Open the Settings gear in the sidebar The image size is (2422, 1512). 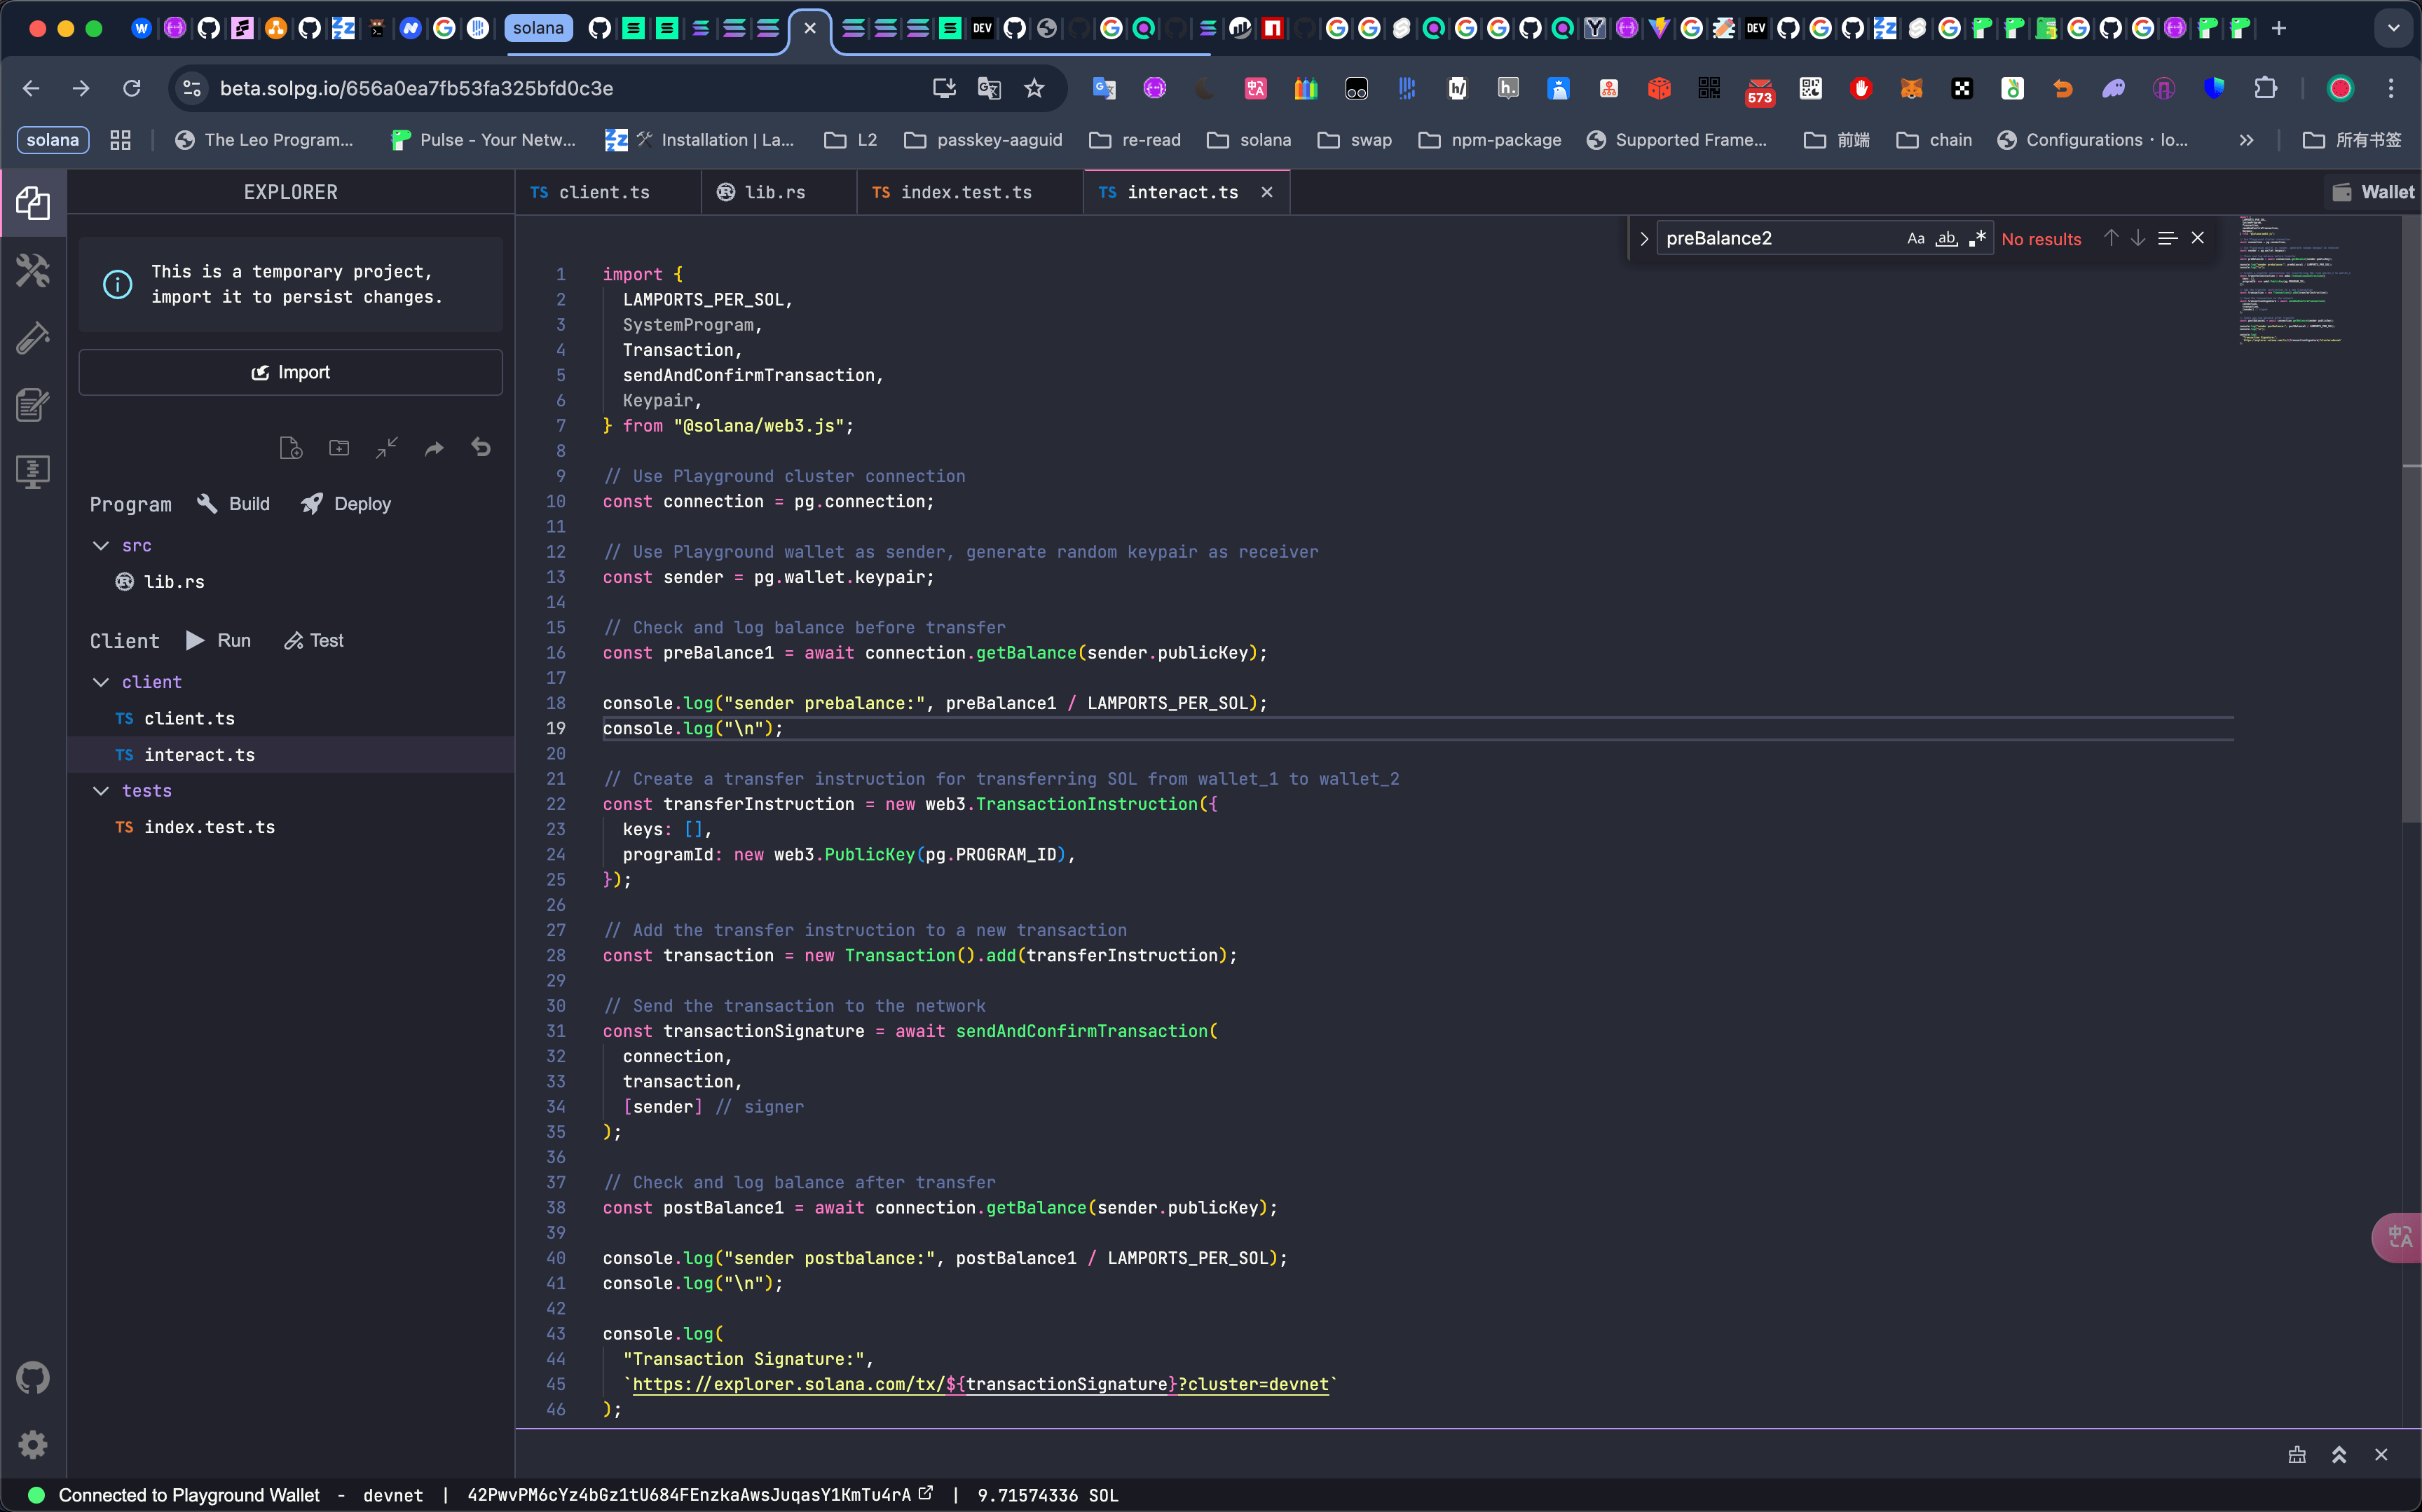point(33,1444)
